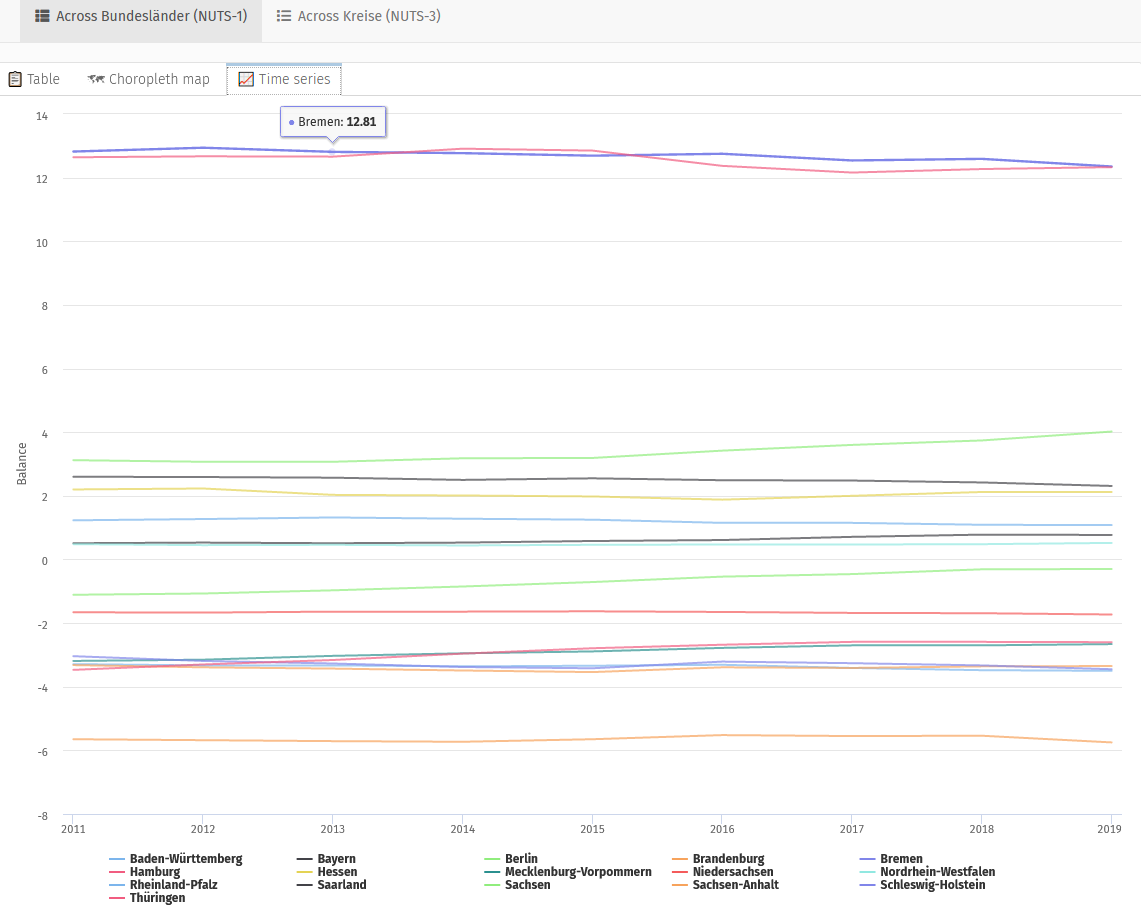Click the 14 y-axis value
Image resolution: width=1141 pixels, height=911 pixels.
41,116
